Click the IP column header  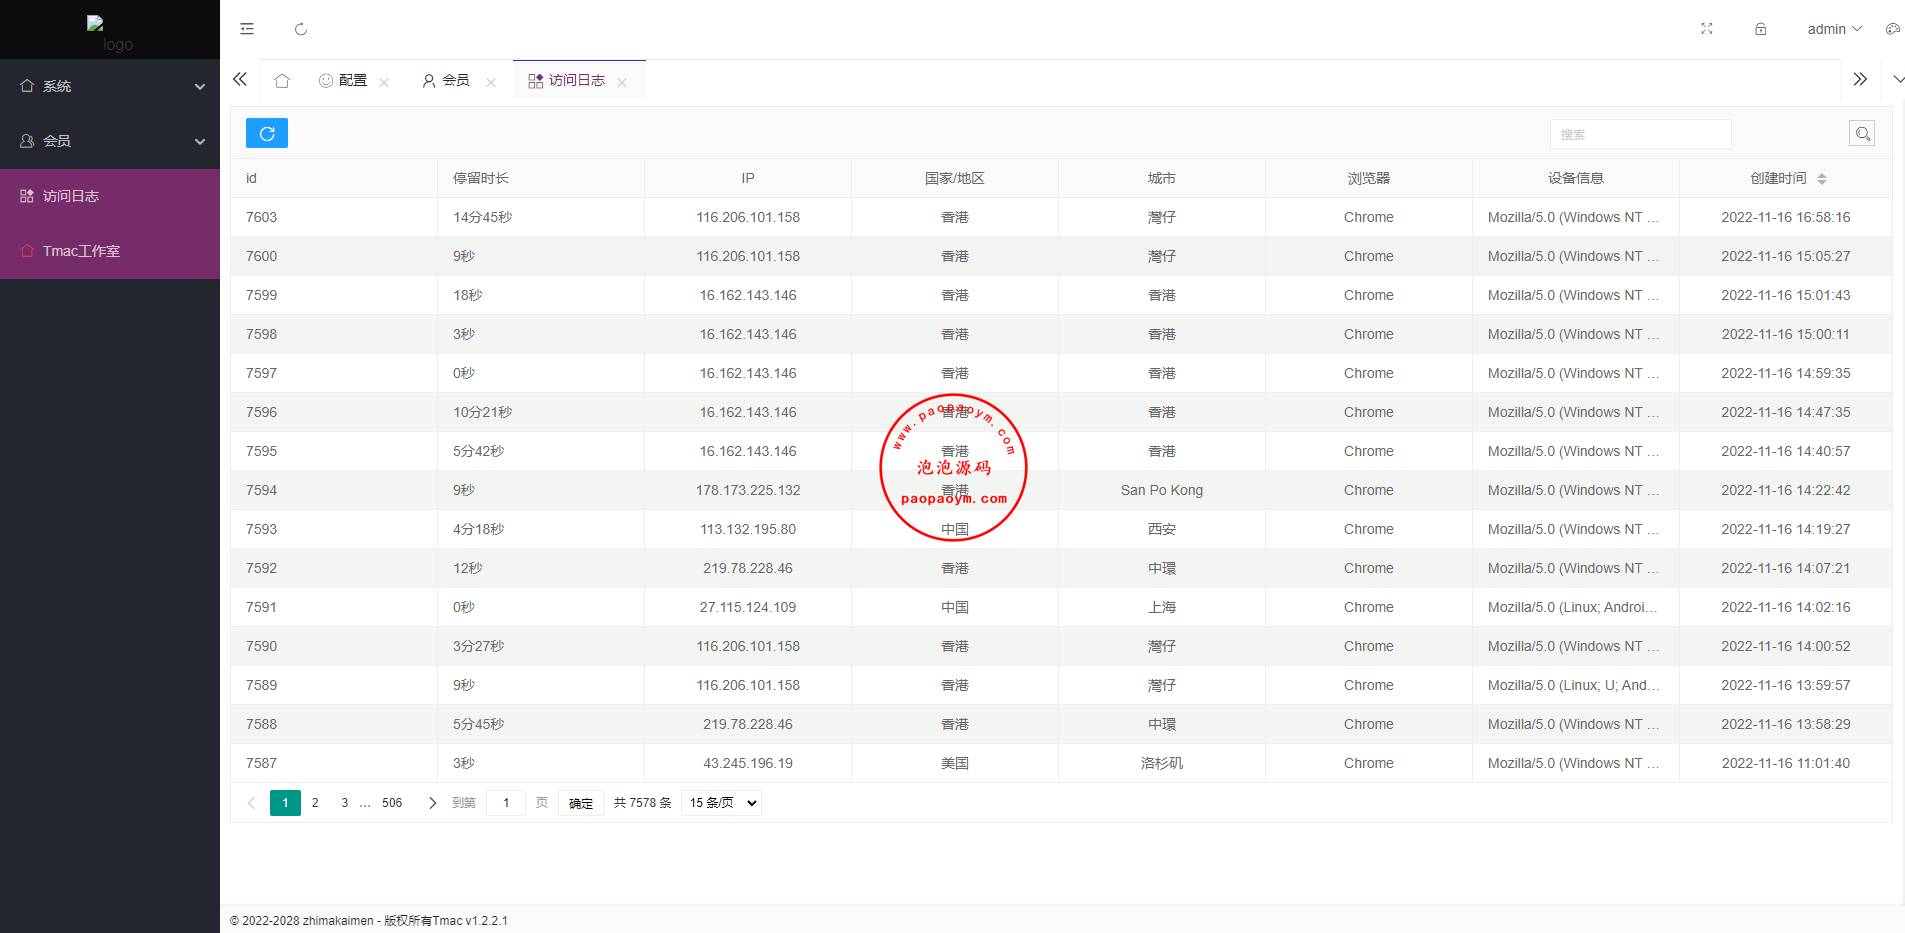(748, 178)
